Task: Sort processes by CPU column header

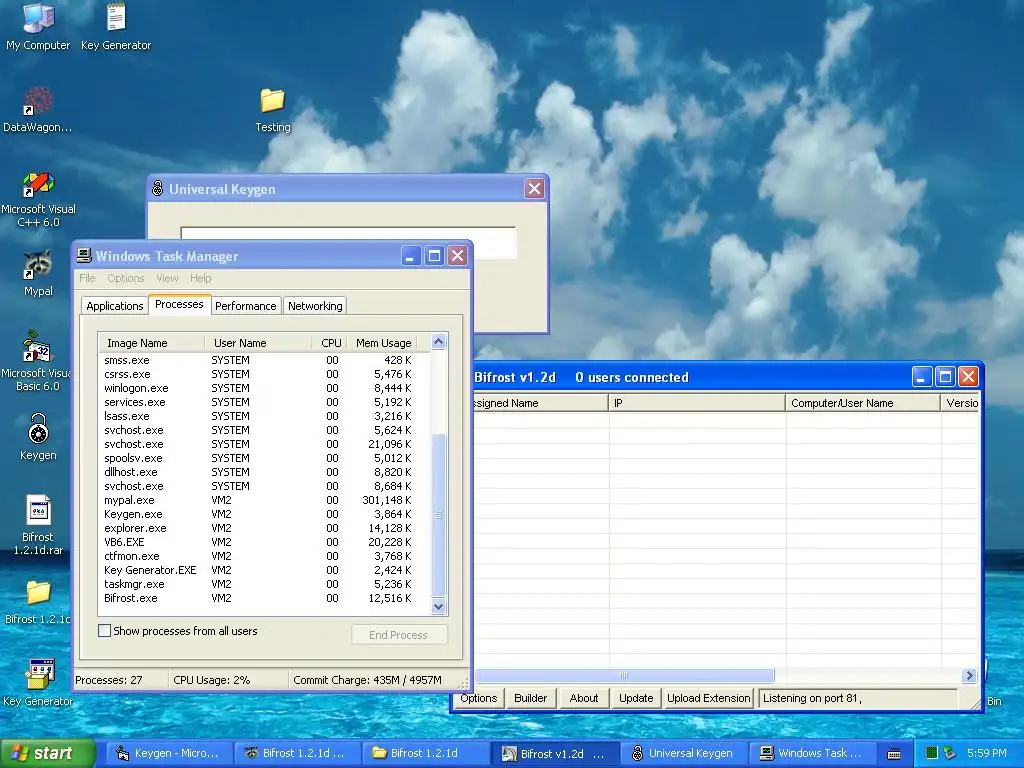Action: [328, 343]
